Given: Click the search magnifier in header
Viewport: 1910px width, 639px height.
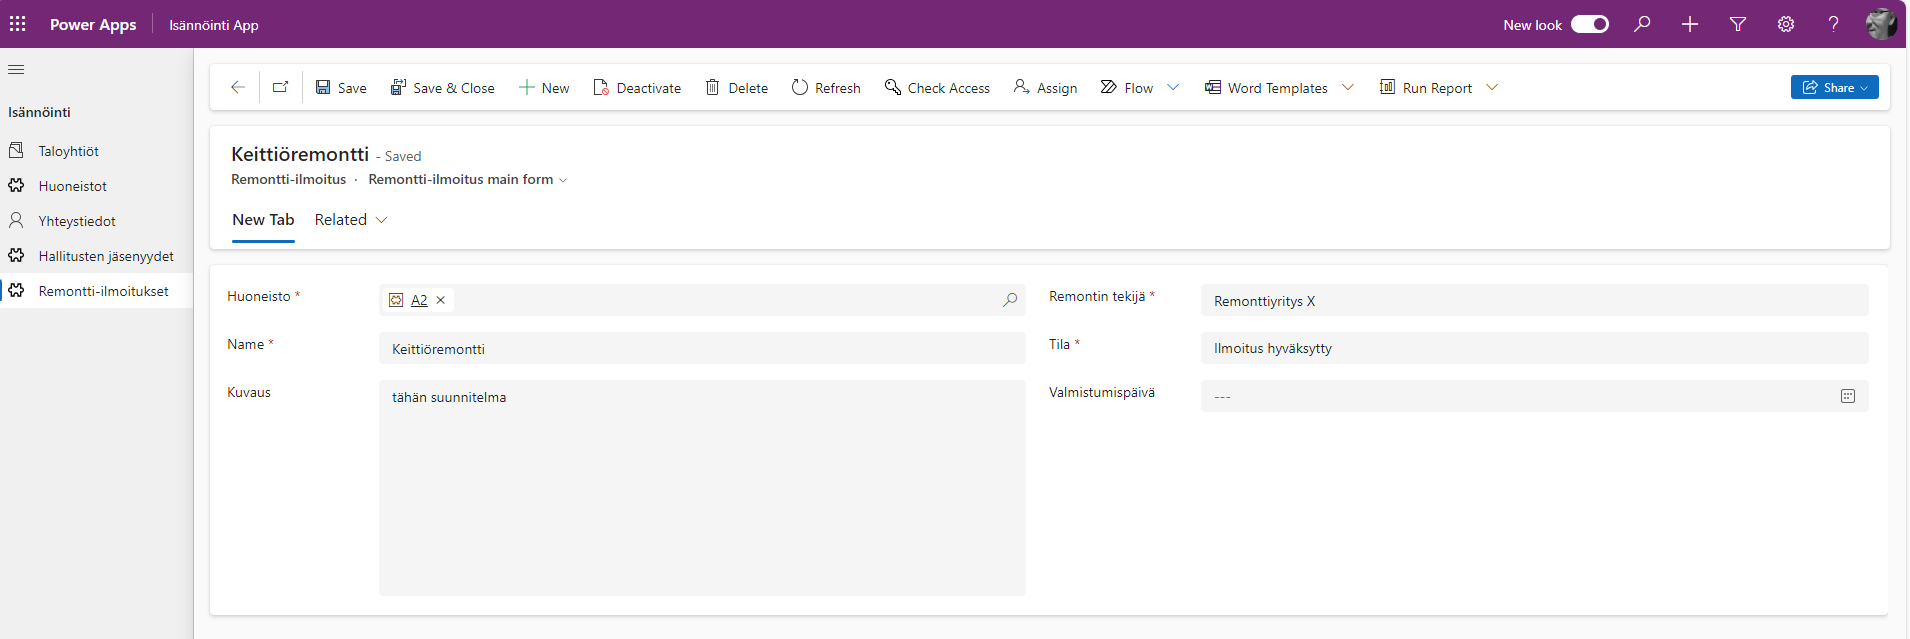Looking at the screenshot, I should tap(1642, 24).
